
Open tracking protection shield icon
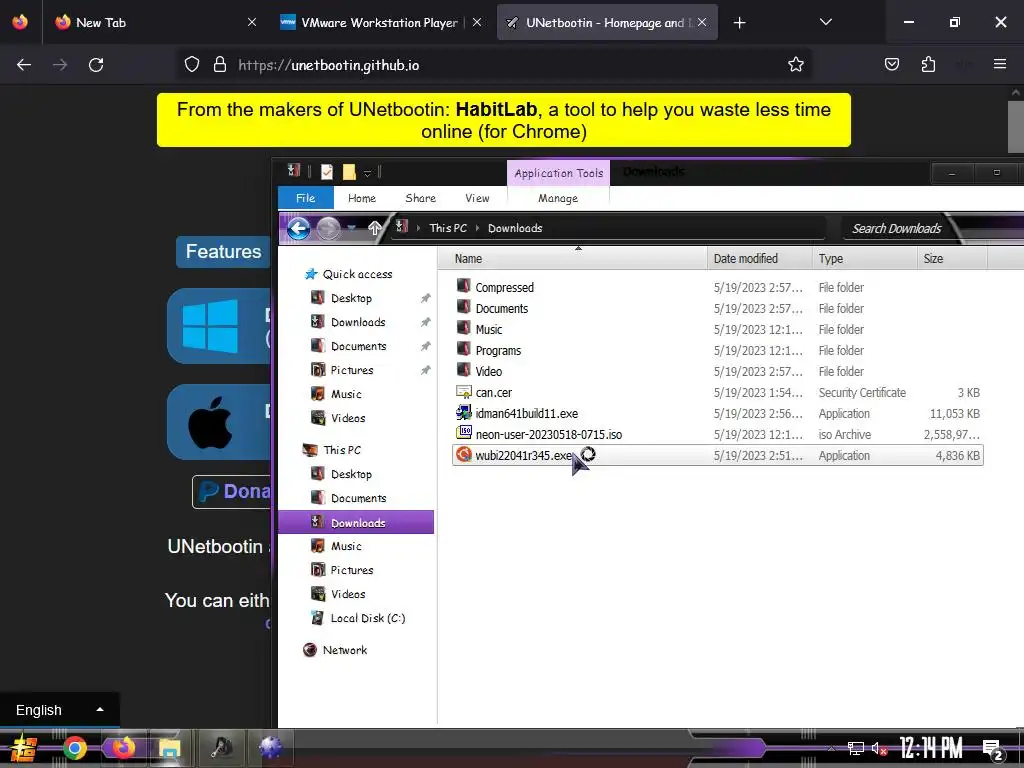click(191, 65)
